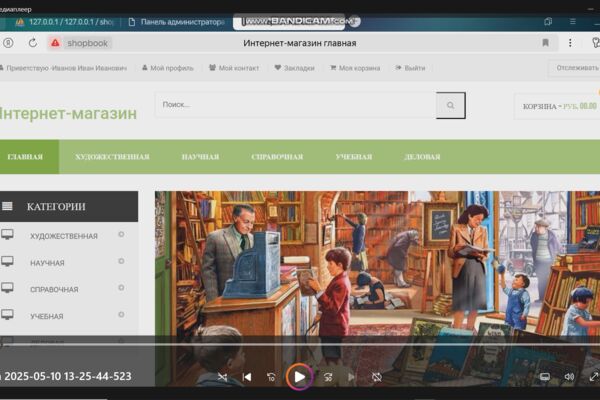Bookmark the page with the bookmark icon
This screenshot has width=600, height=400.
546,43
